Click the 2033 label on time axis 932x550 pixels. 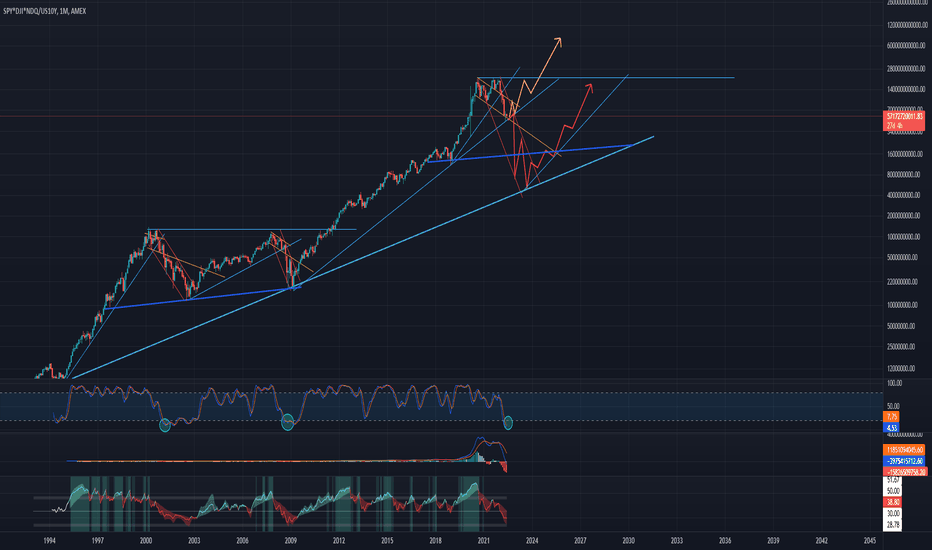(676, 540)
